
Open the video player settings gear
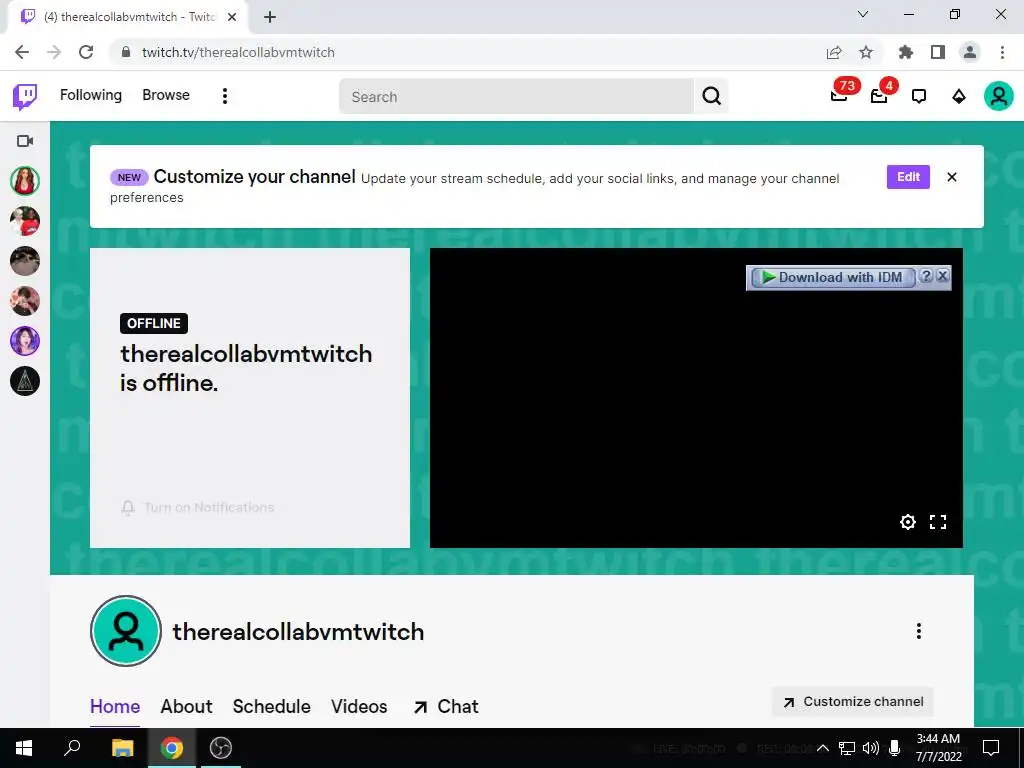pos(908,522)
